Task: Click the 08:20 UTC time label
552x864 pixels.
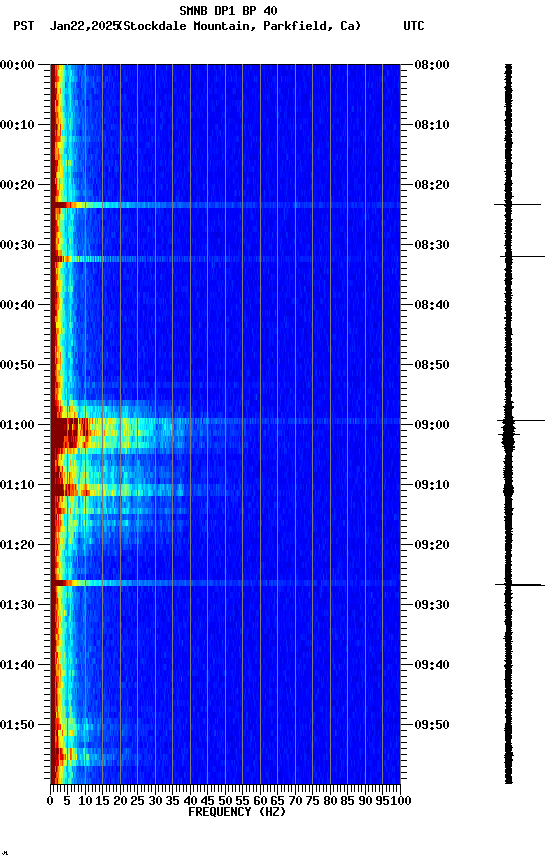Action: click(x=432, y=185)
